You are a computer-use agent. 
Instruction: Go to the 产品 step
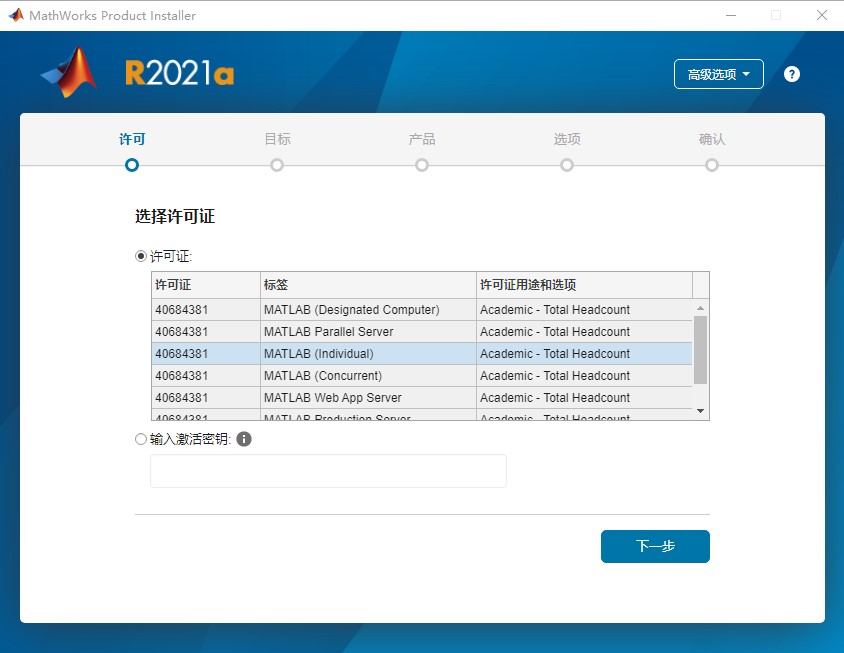coord(422,164)
